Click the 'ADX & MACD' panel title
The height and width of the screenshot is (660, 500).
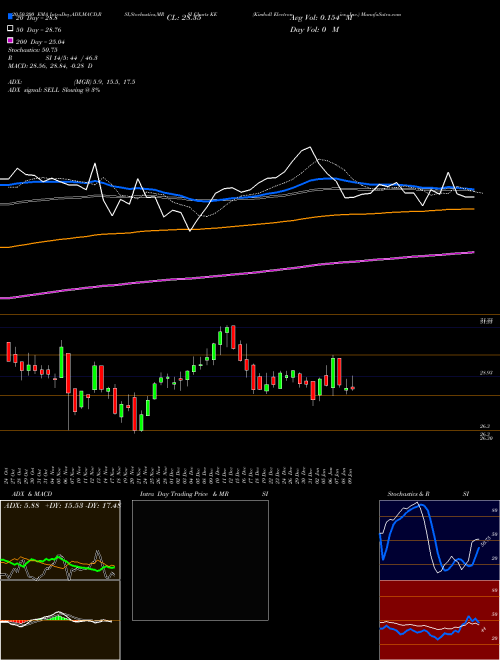coord(32,494)
